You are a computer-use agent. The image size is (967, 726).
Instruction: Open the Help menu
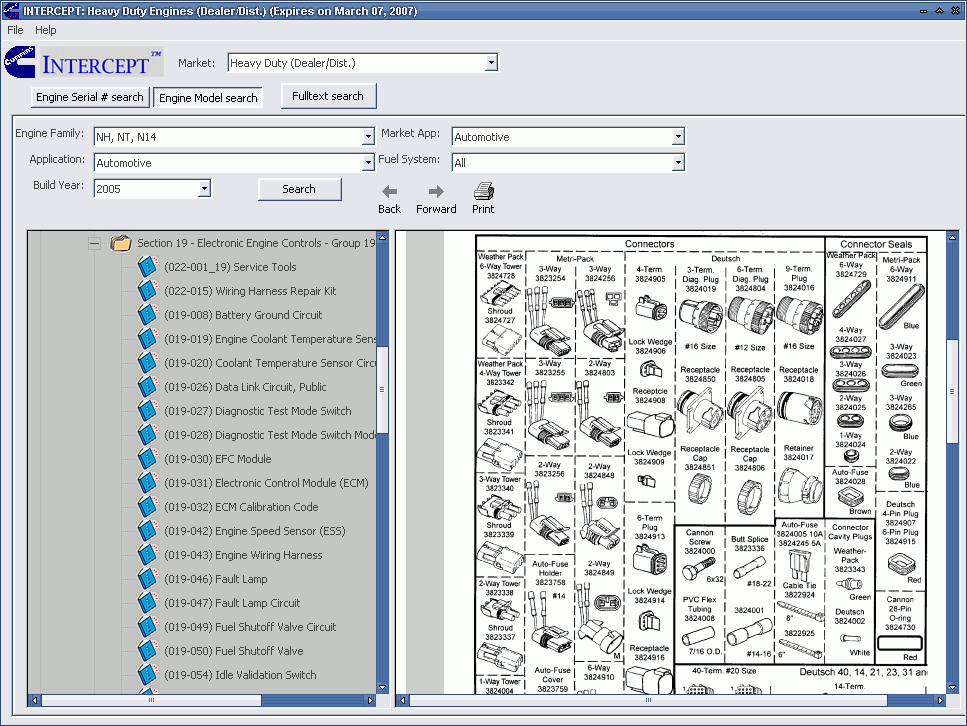pyautogui.click(x=46, y=30)
